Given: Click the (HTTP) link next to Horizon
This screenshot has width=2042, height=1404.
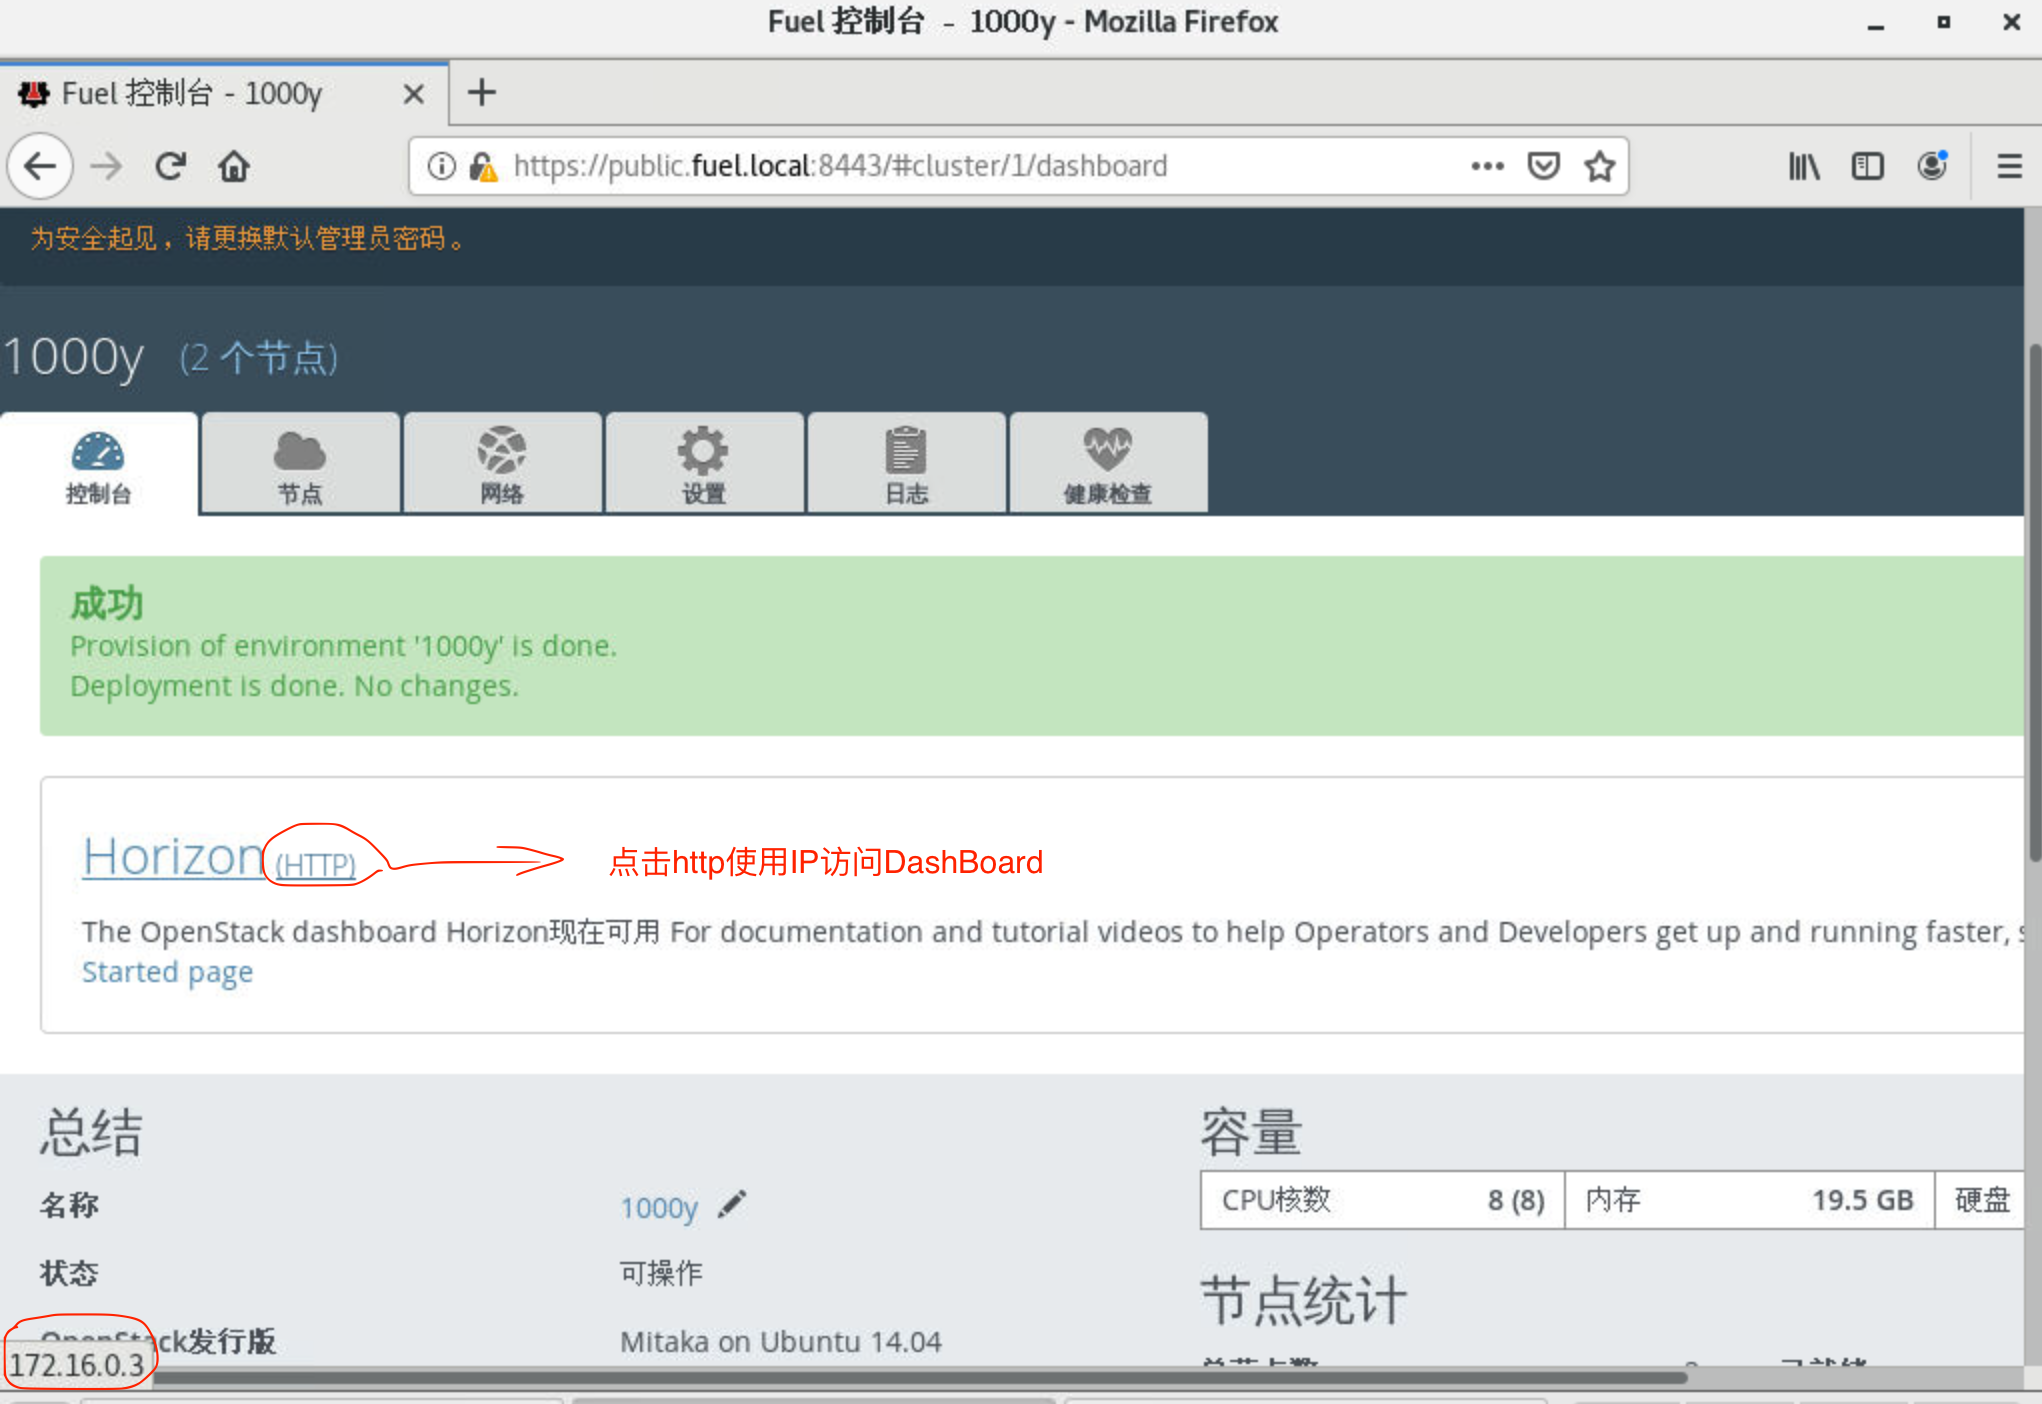Looking at the screenshot, I should pyautogui.click(x=315, y=864).
